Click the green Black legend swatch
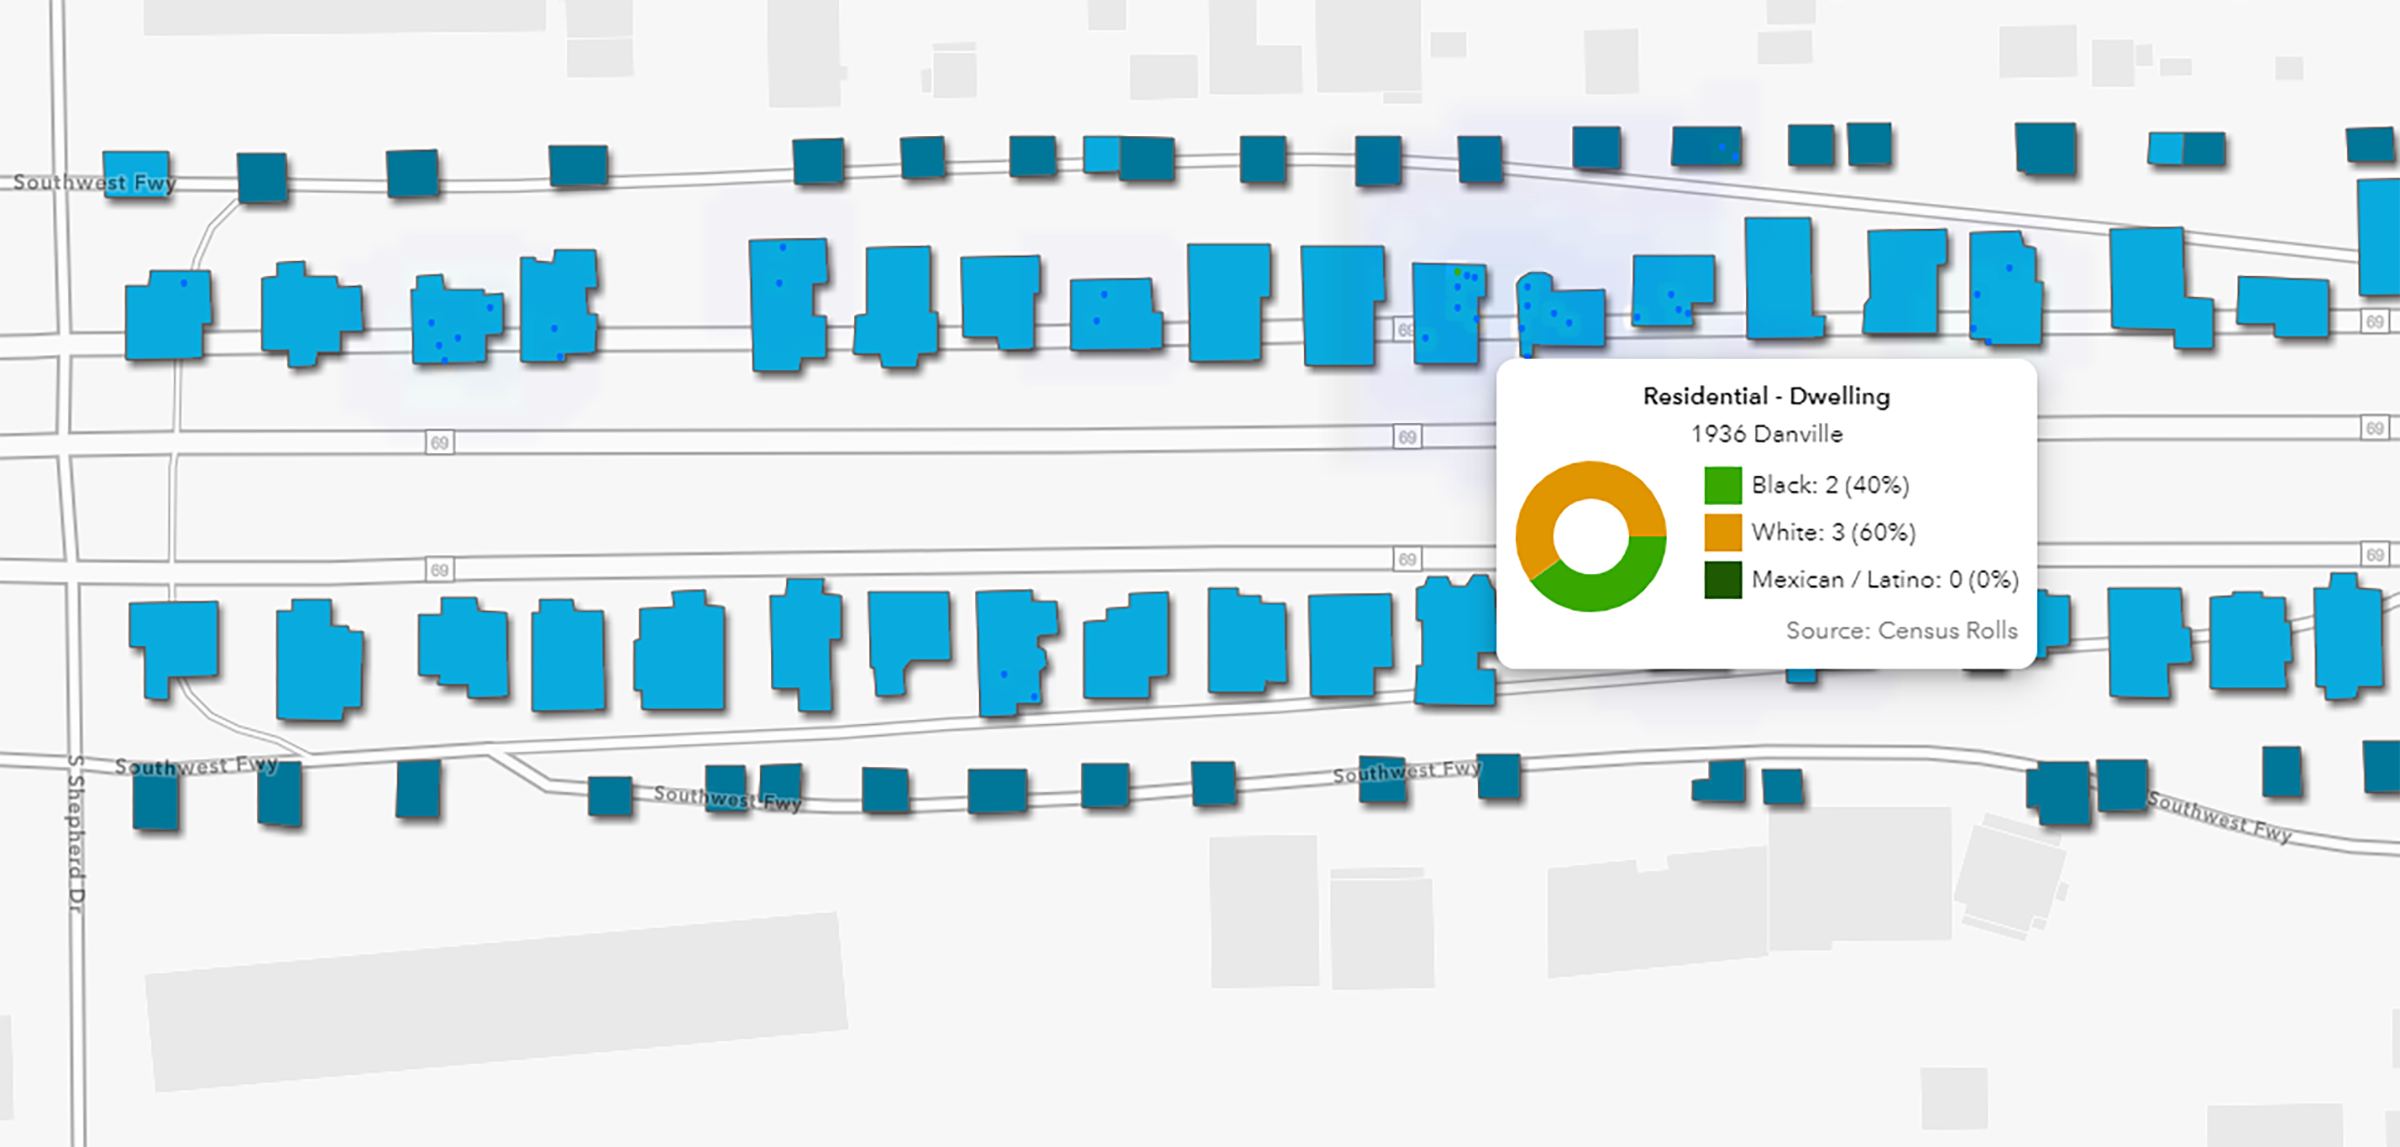Viewport: 2400px width, 1147px height. 1723,485
